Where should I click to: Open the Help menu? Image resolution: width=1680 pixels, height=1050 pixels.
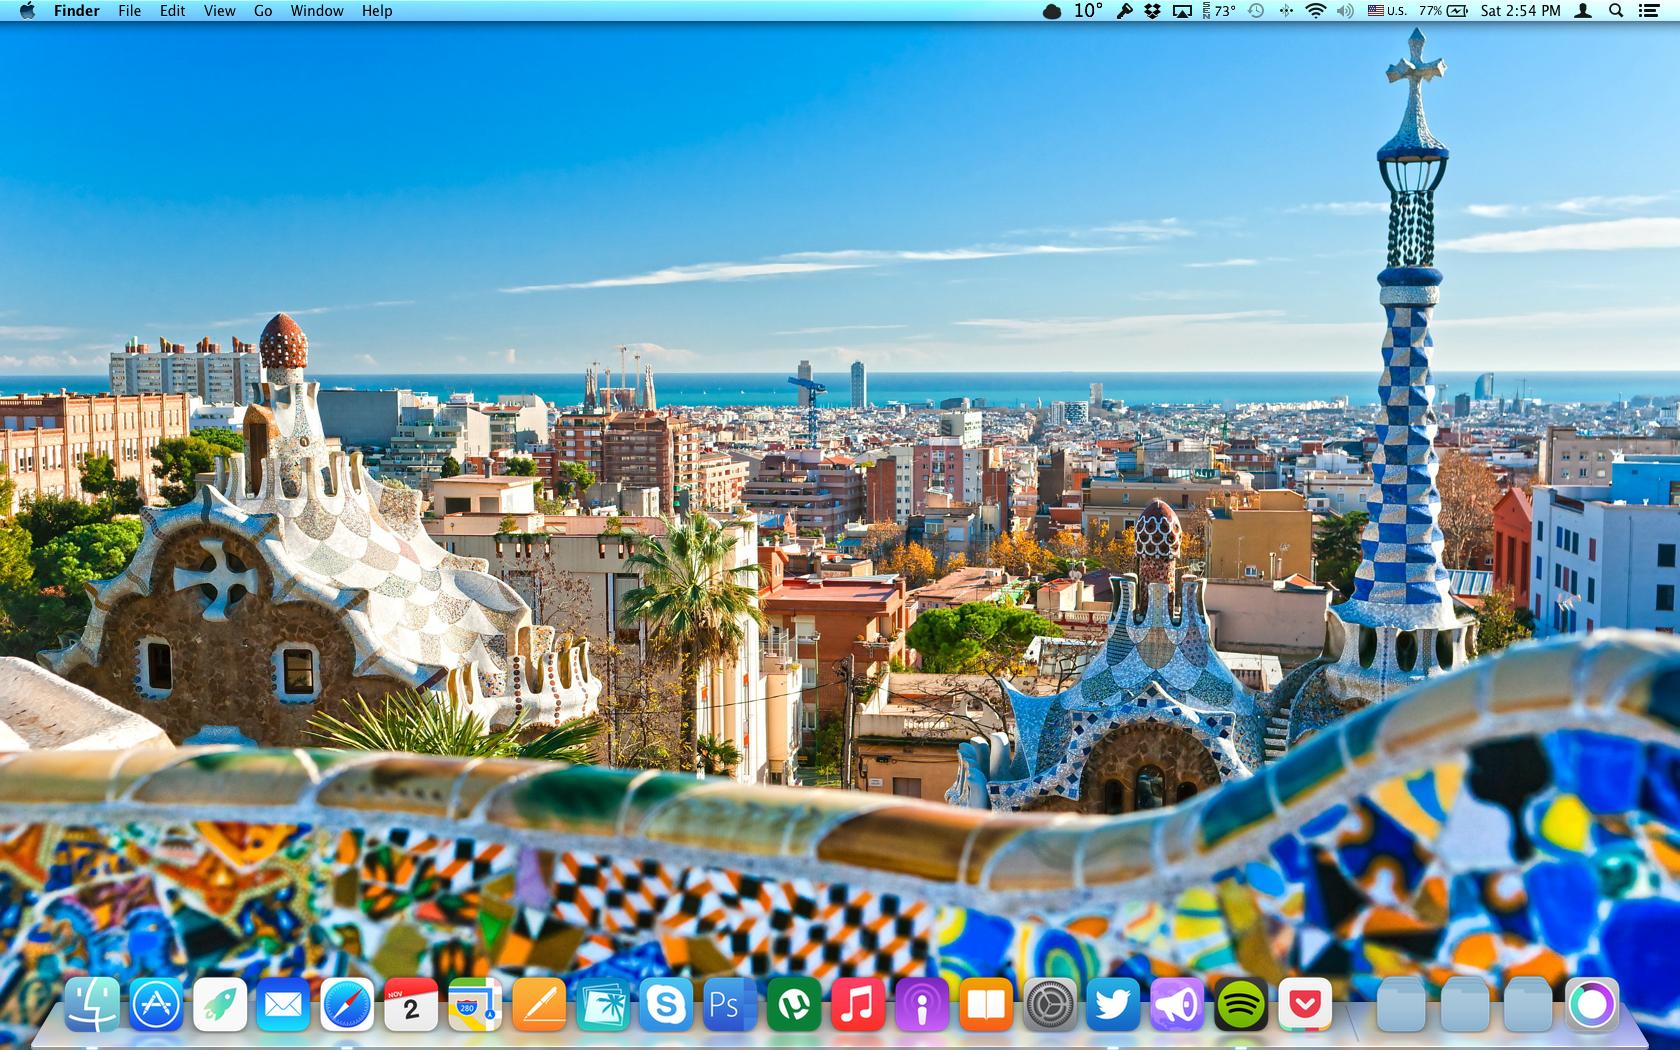tap(377, 11)
